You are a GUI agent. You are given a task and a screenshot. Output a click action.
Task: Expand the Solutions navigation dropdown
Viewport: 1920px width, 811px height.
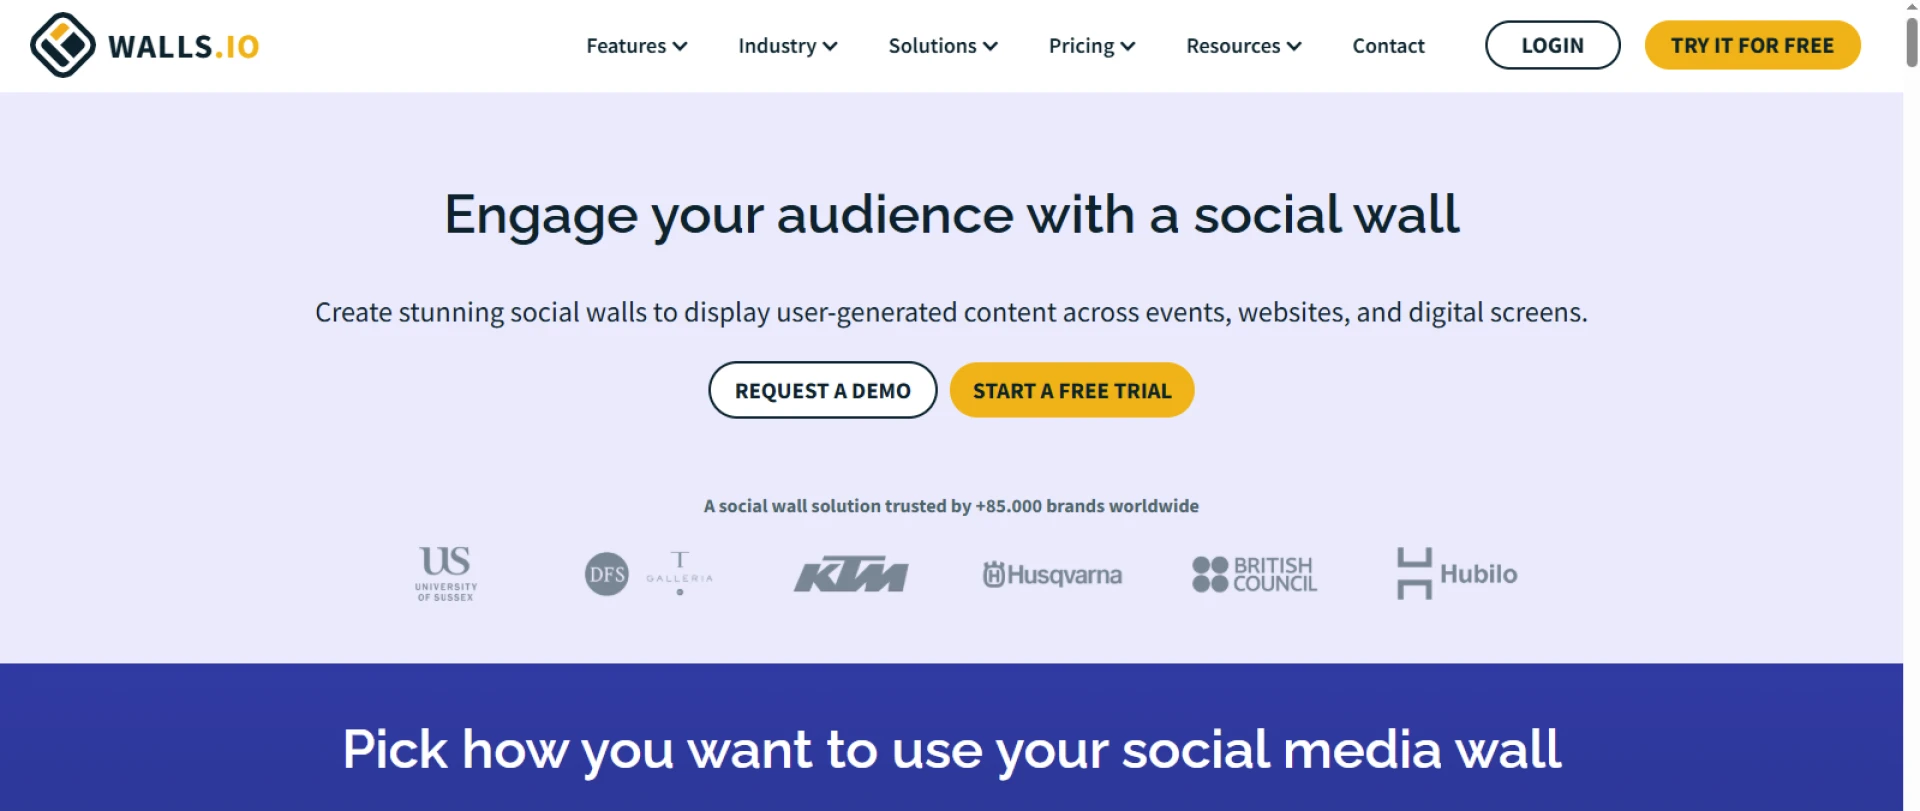point(942,46)
